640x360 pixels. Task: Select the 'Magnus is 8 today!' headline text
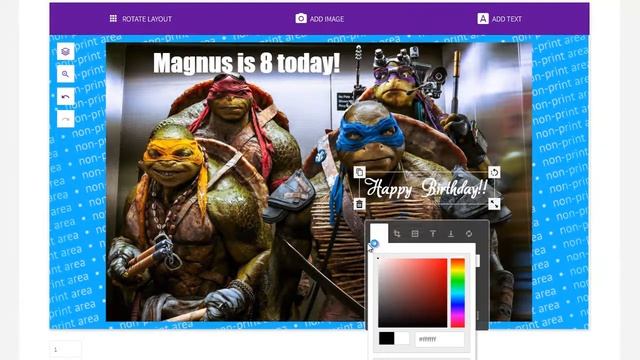pyautogui.click(x=247, y=63)
